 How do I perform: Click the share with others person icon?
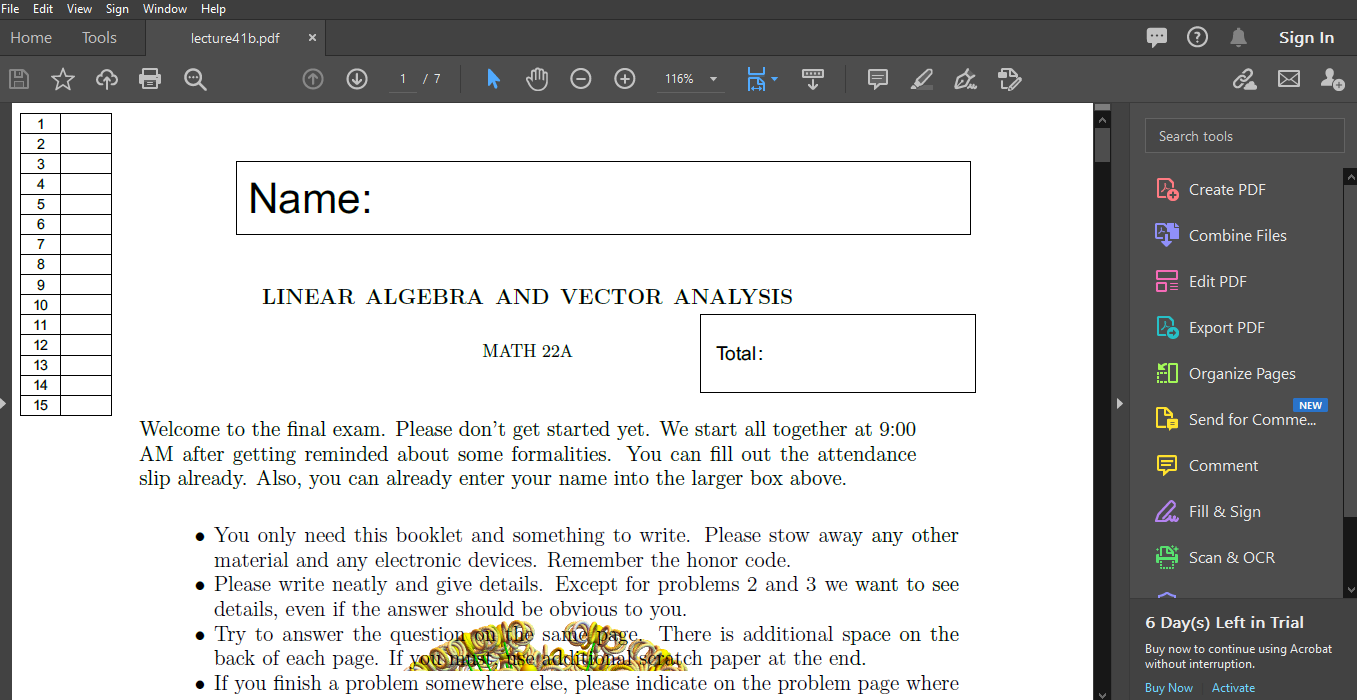tap(1332, 79)
